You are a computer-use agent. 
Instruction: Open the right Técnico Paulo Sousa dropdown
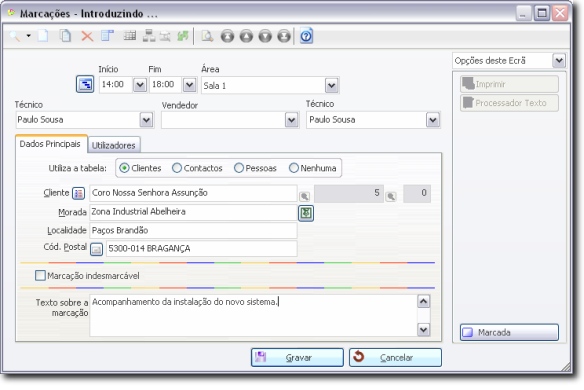point(433,120)
